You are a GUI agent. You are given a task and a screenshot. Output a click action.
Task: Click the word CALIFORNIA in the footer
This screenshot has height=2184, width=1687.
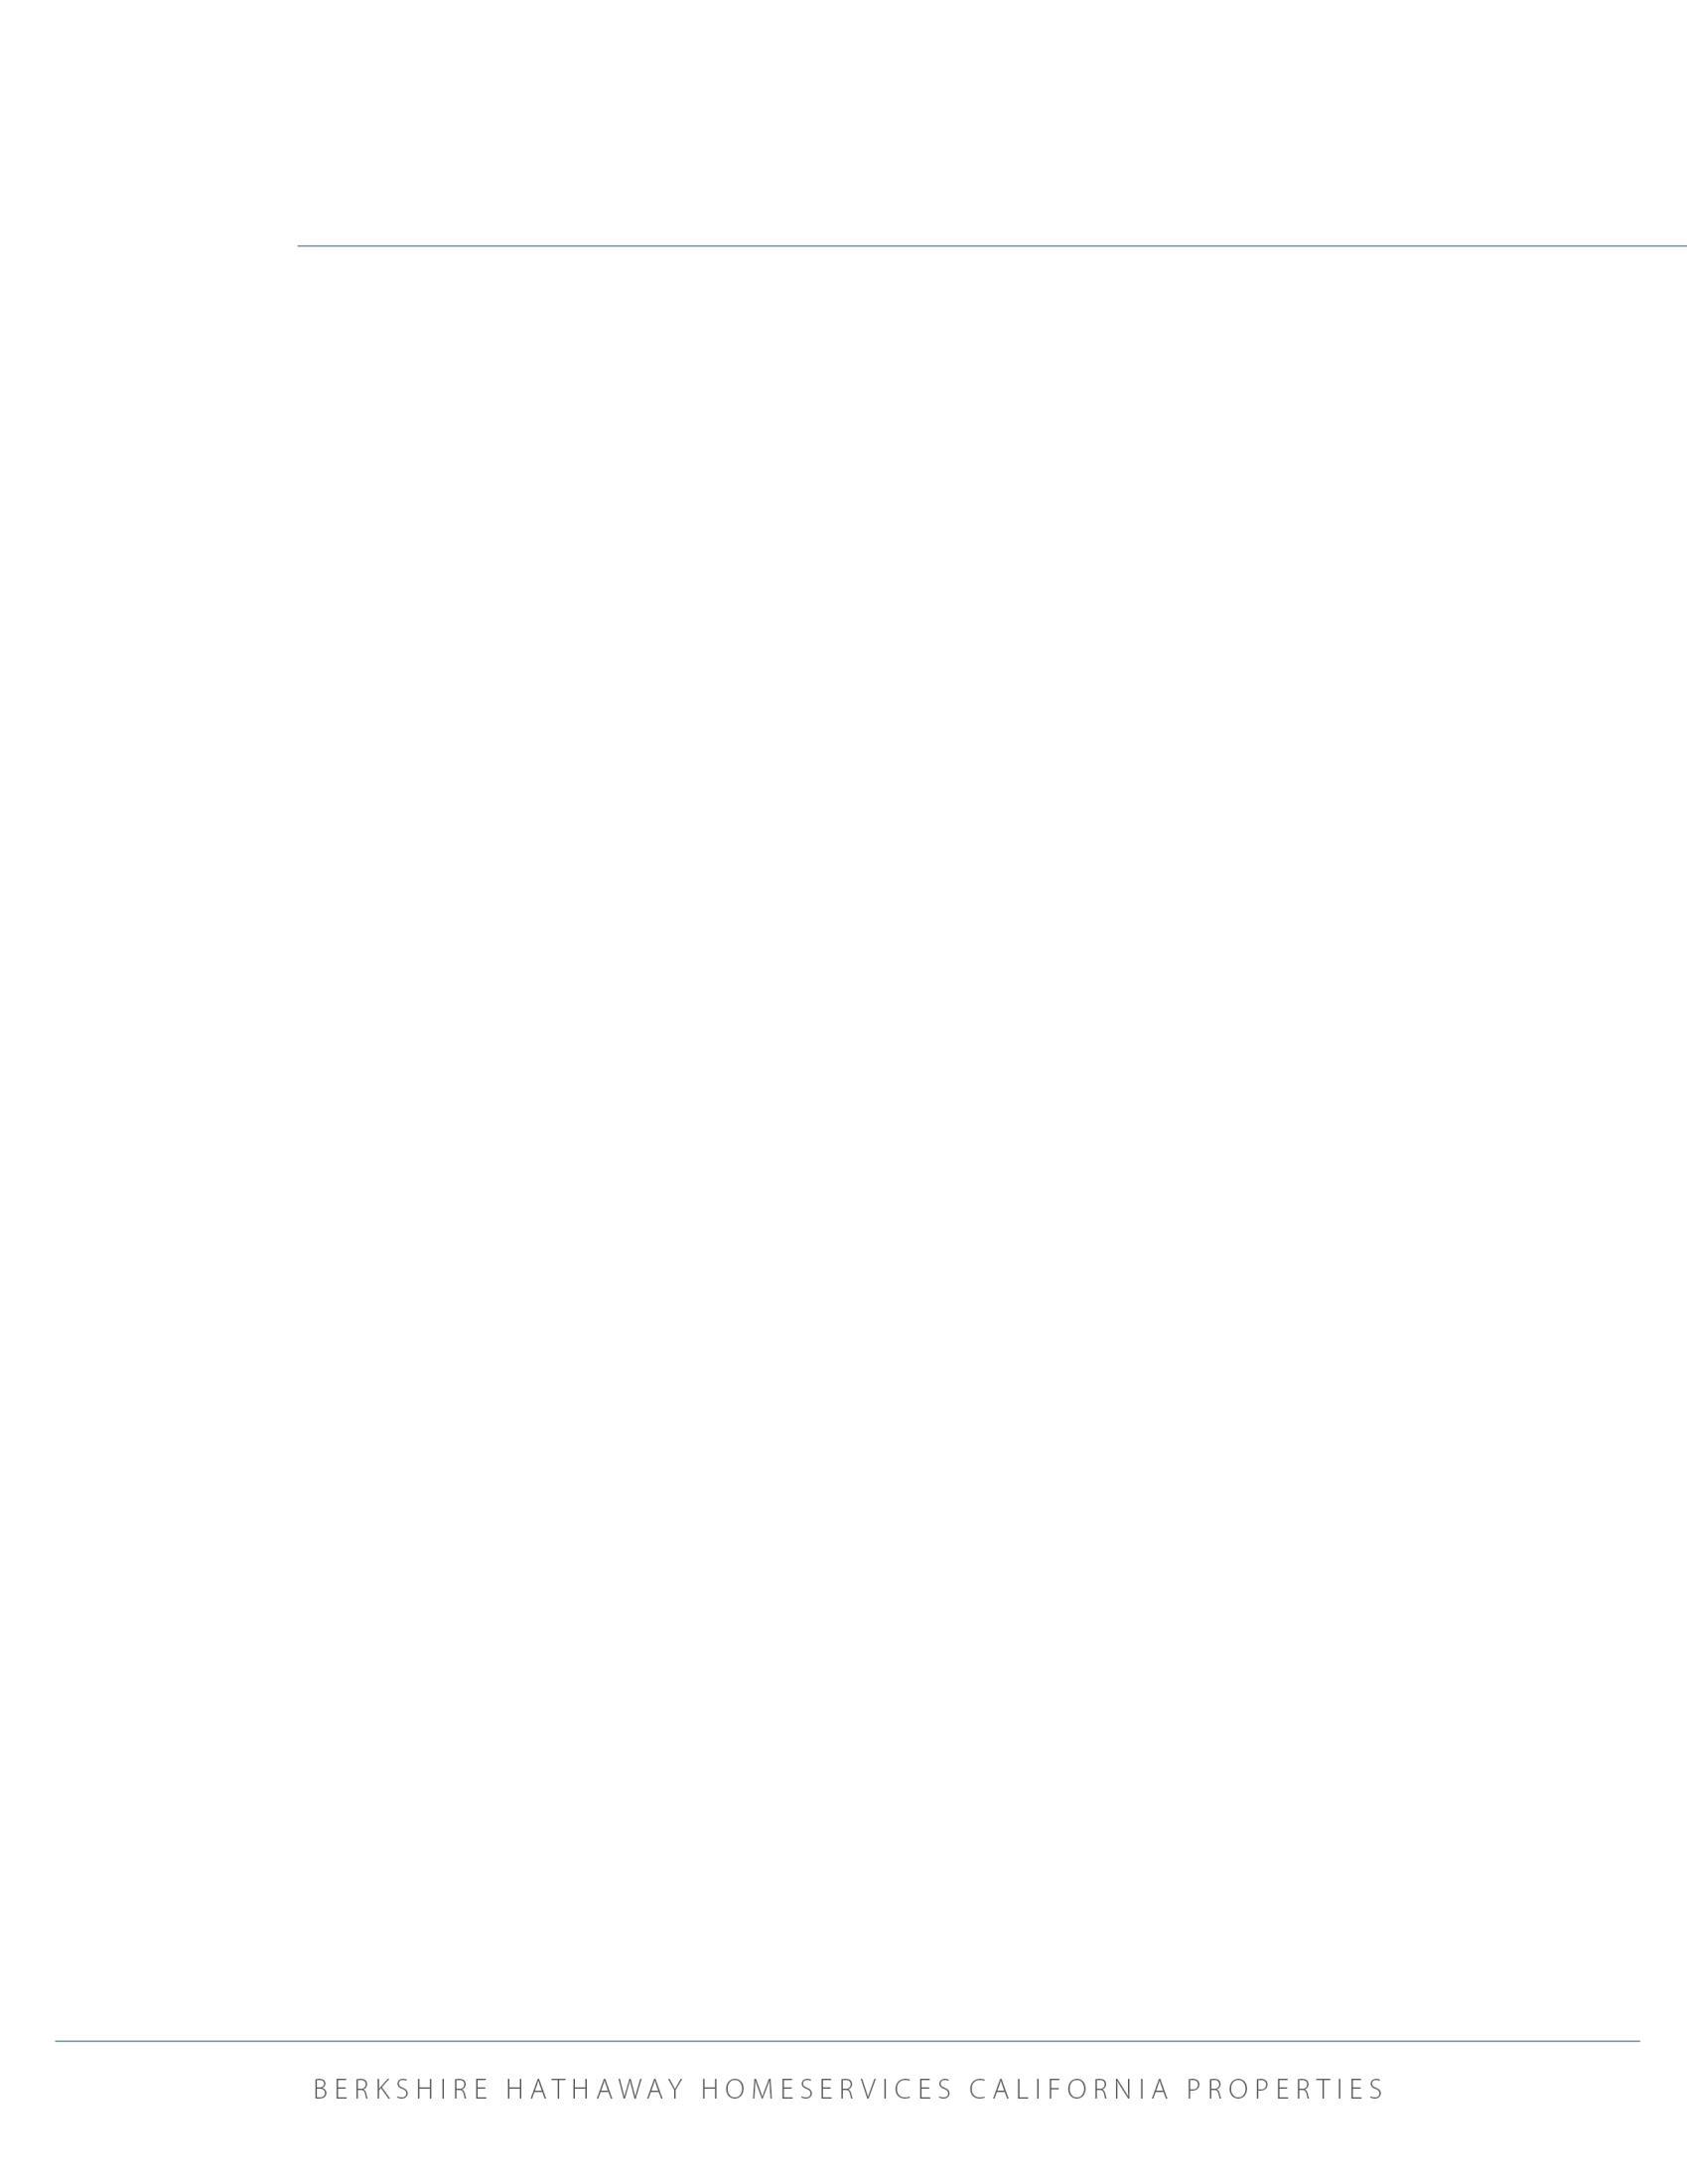pyautogui.click(x=1070, y=2089)
